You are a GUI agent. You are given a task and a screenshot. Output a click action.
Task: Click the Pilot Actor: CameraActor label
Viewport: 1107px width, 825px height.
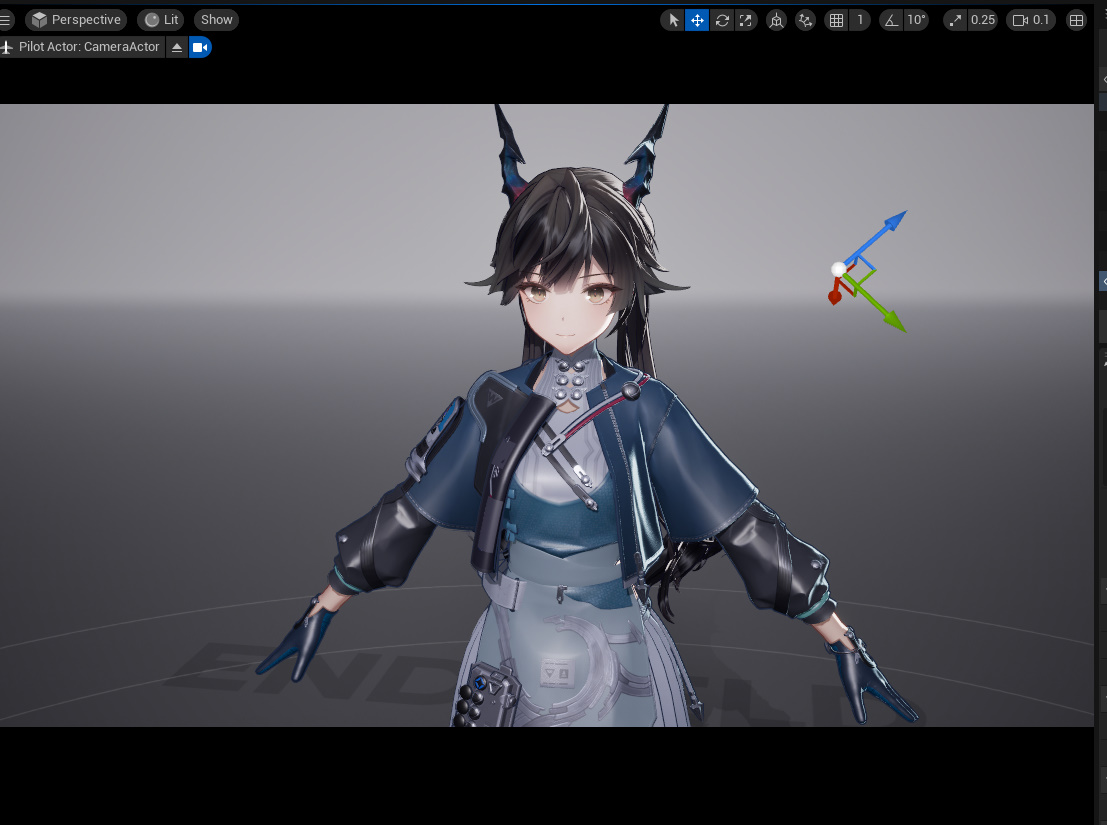(89, 47)
